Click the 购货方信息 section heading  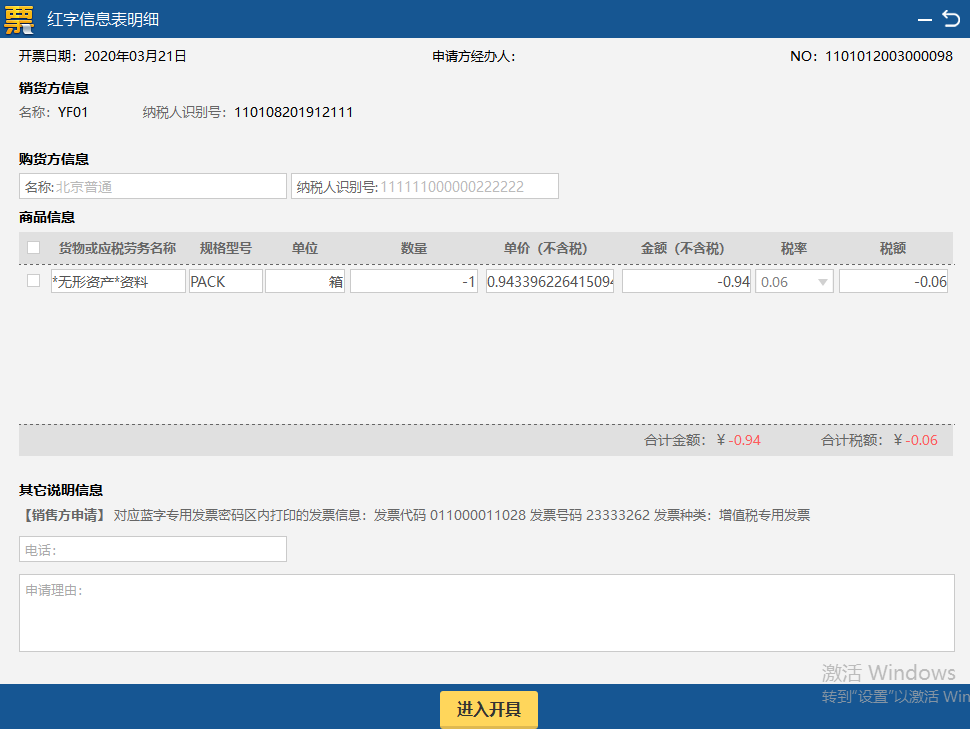[x=54, y=159]
